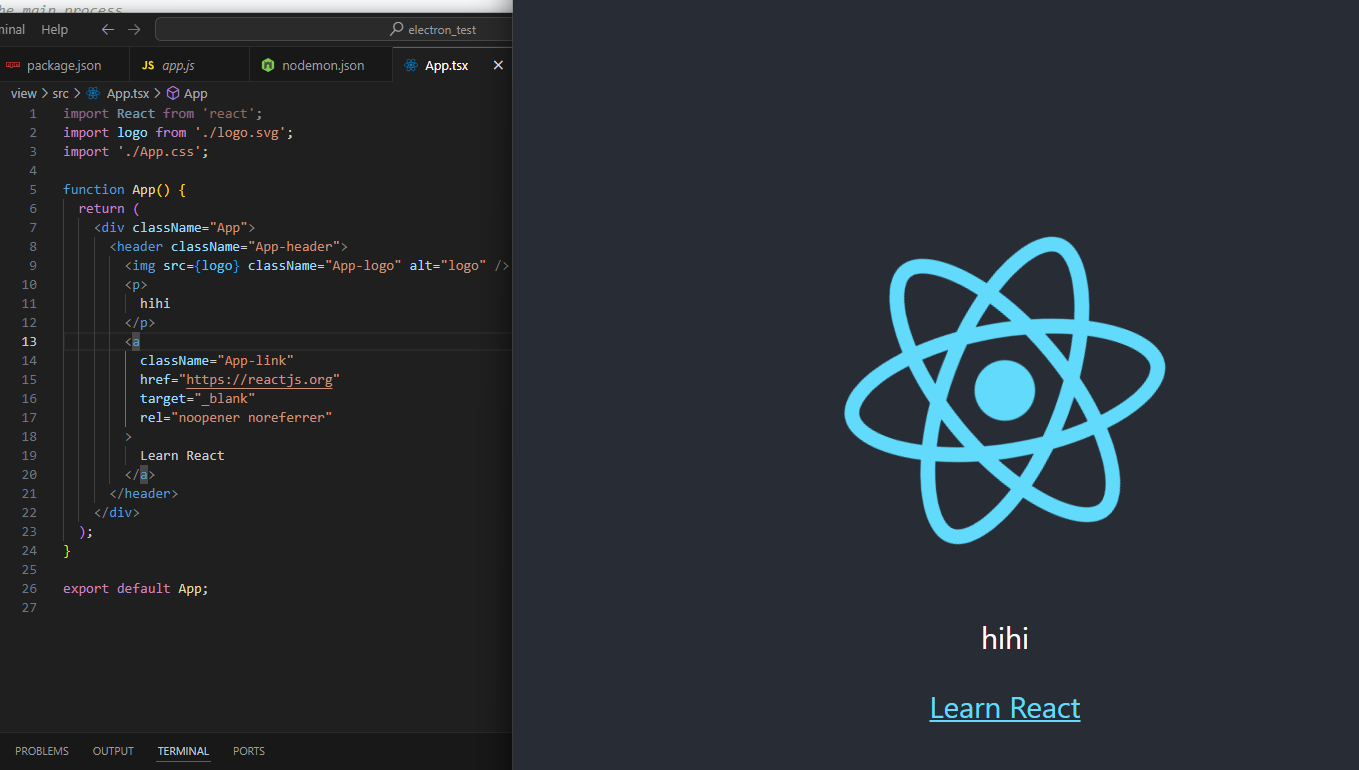This screenshot has width=1359, height=770.
Task: Select the App.tsx breadcrumb
Action: coord(128,93)
